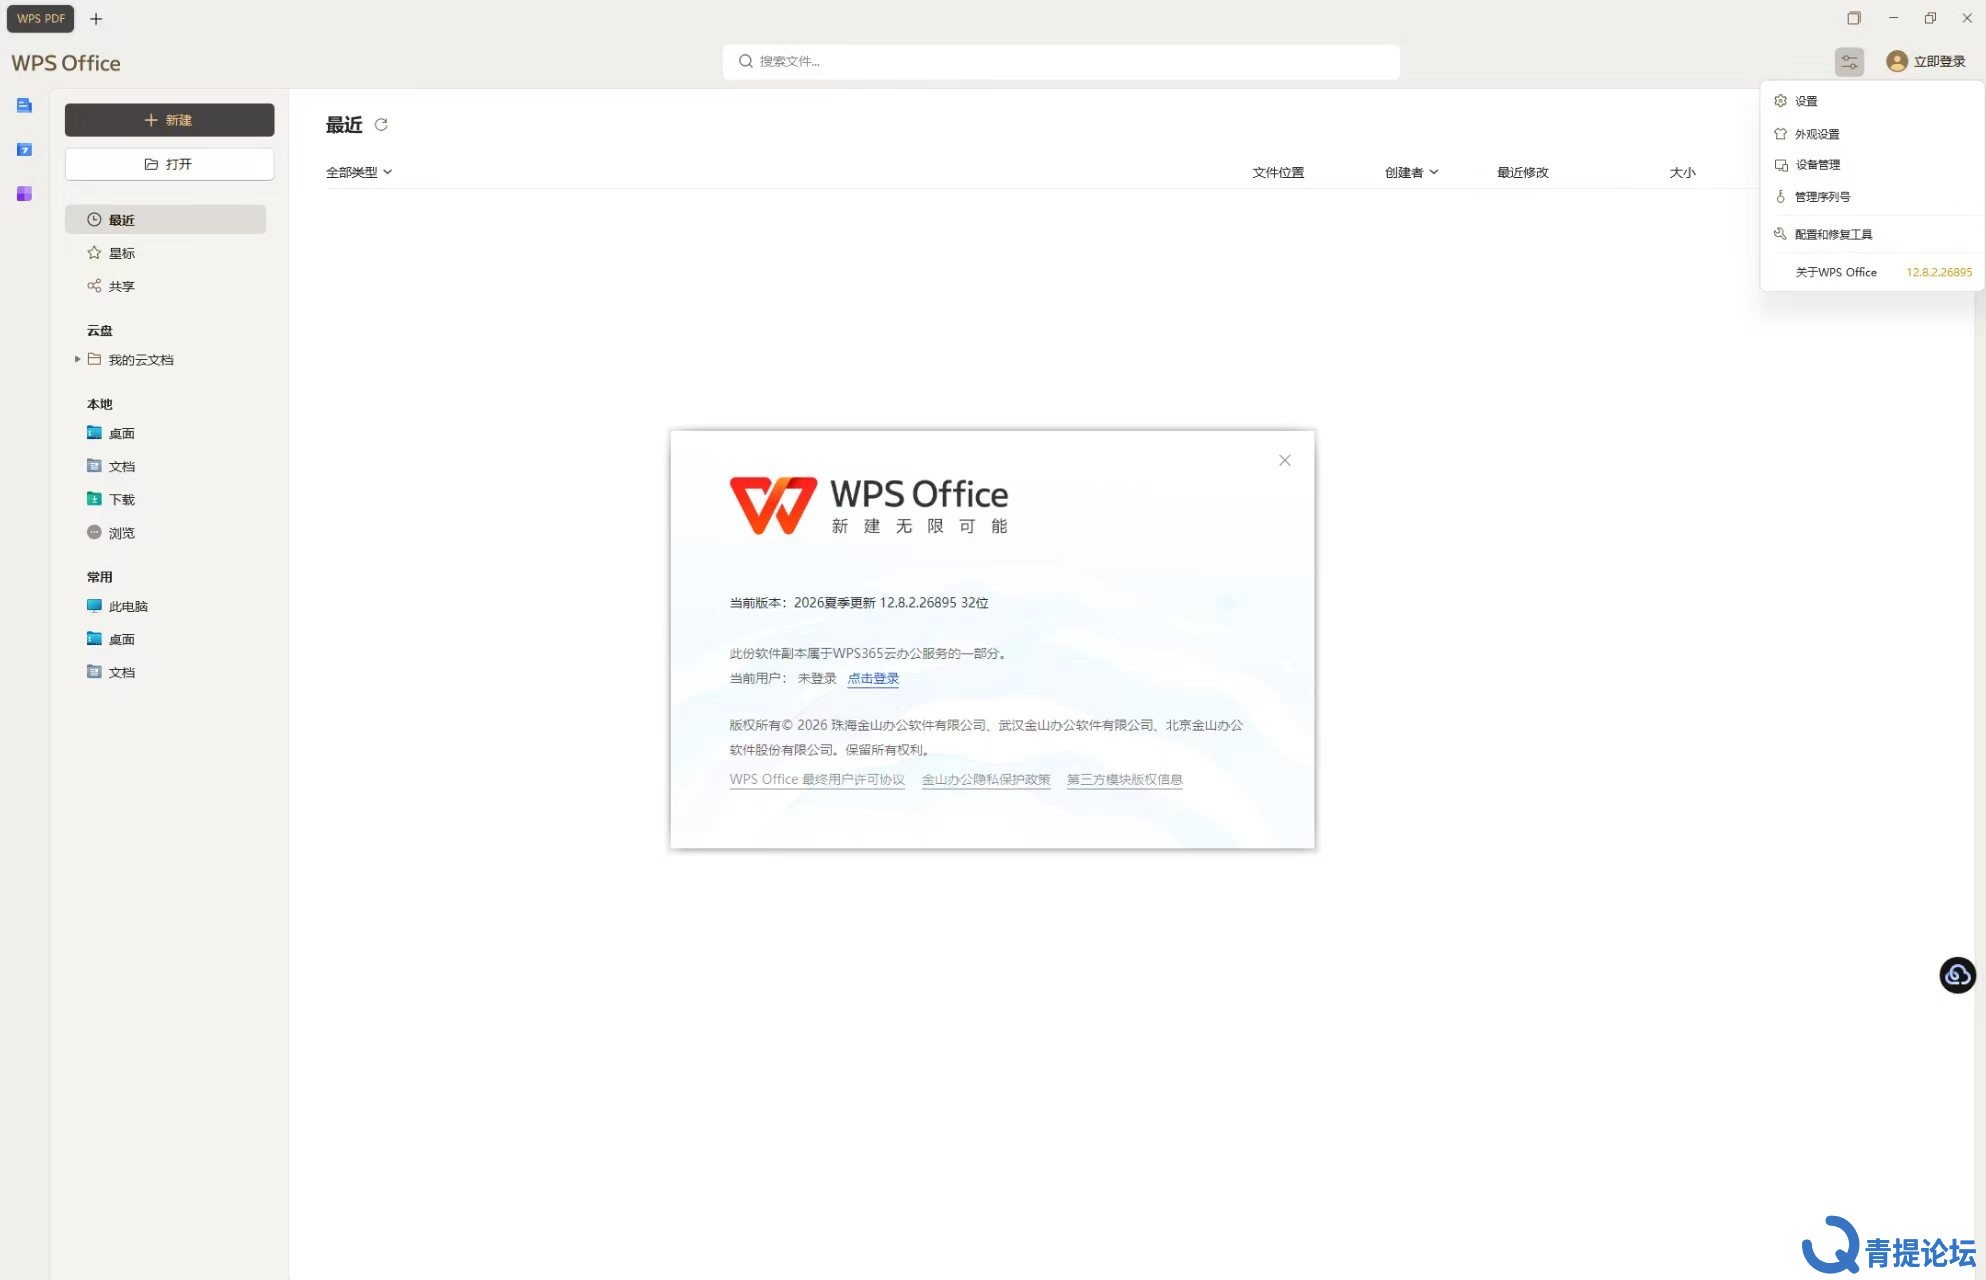Open 第三方模块版权信息 link
Image resolution: width=1986 pixels, height=1280 pixels.
[x=1124, y=779]
